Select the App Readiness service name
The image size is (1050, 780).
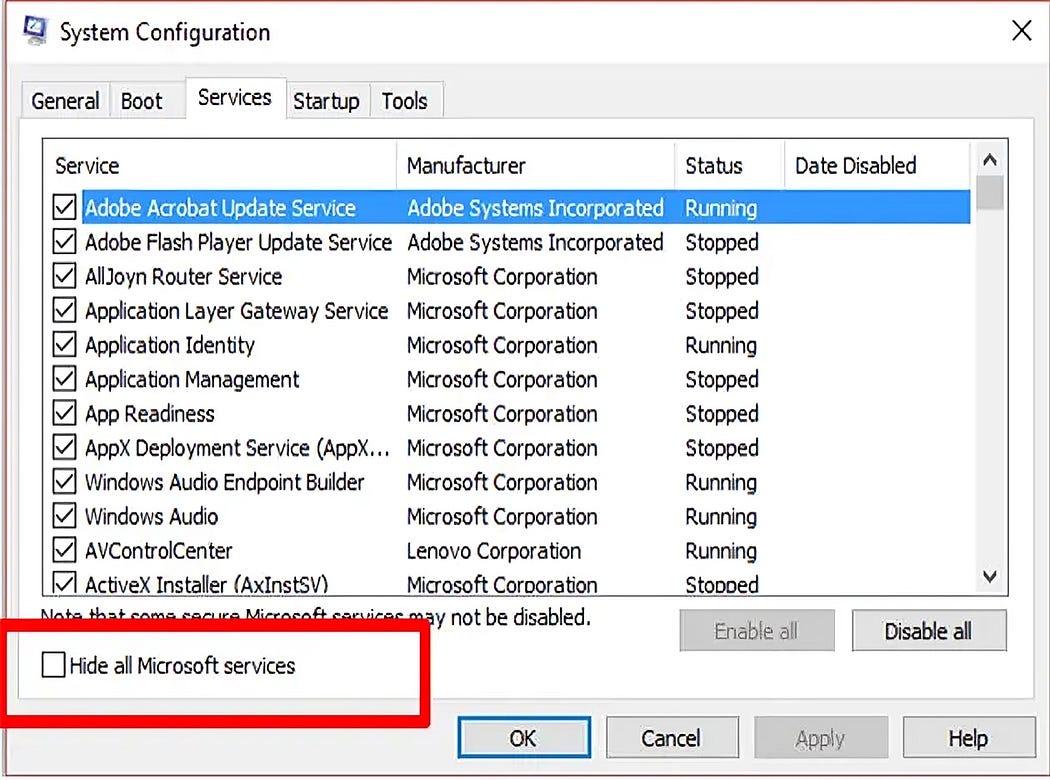(x=149, y=414)
